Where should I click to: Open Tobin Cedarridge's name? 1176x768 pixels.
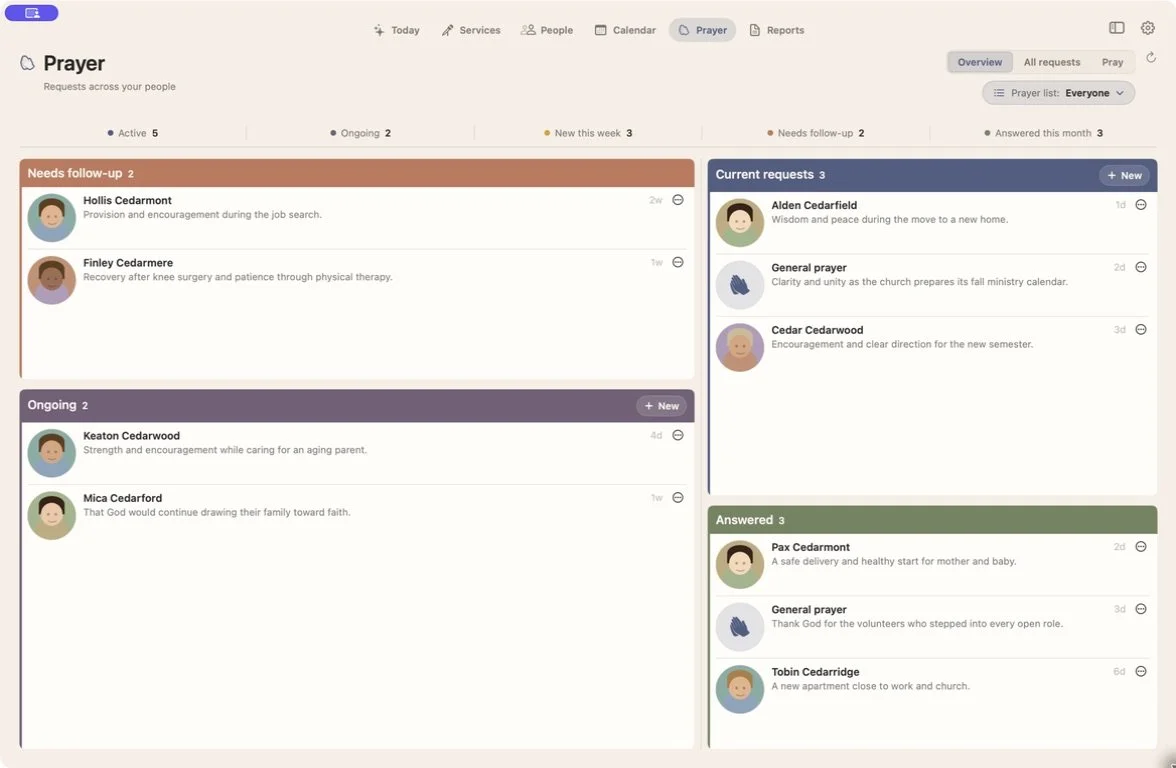pyautogui.click(x=815, y=672)
